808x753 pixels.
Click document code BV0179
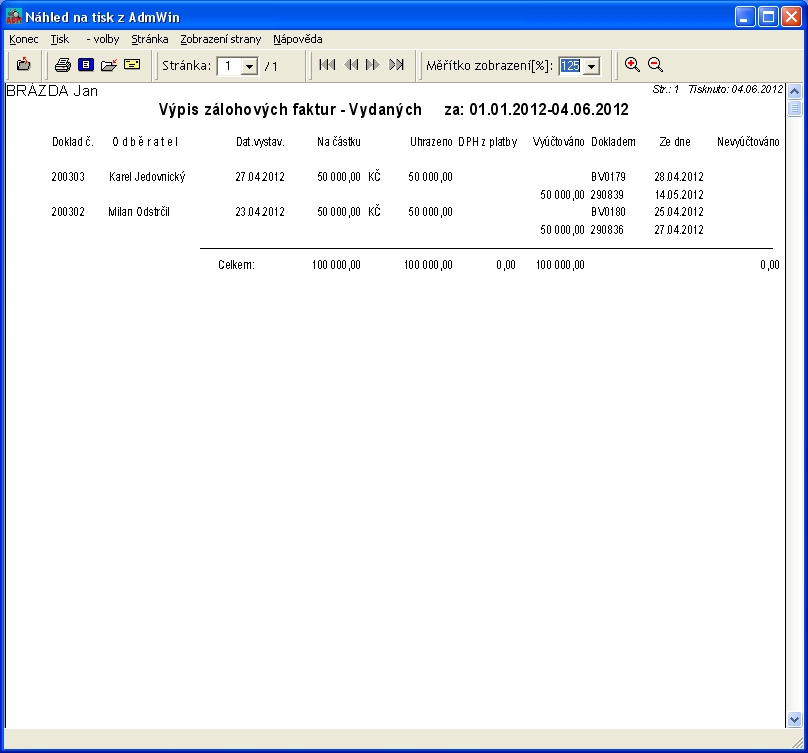[x=608, y=177]
